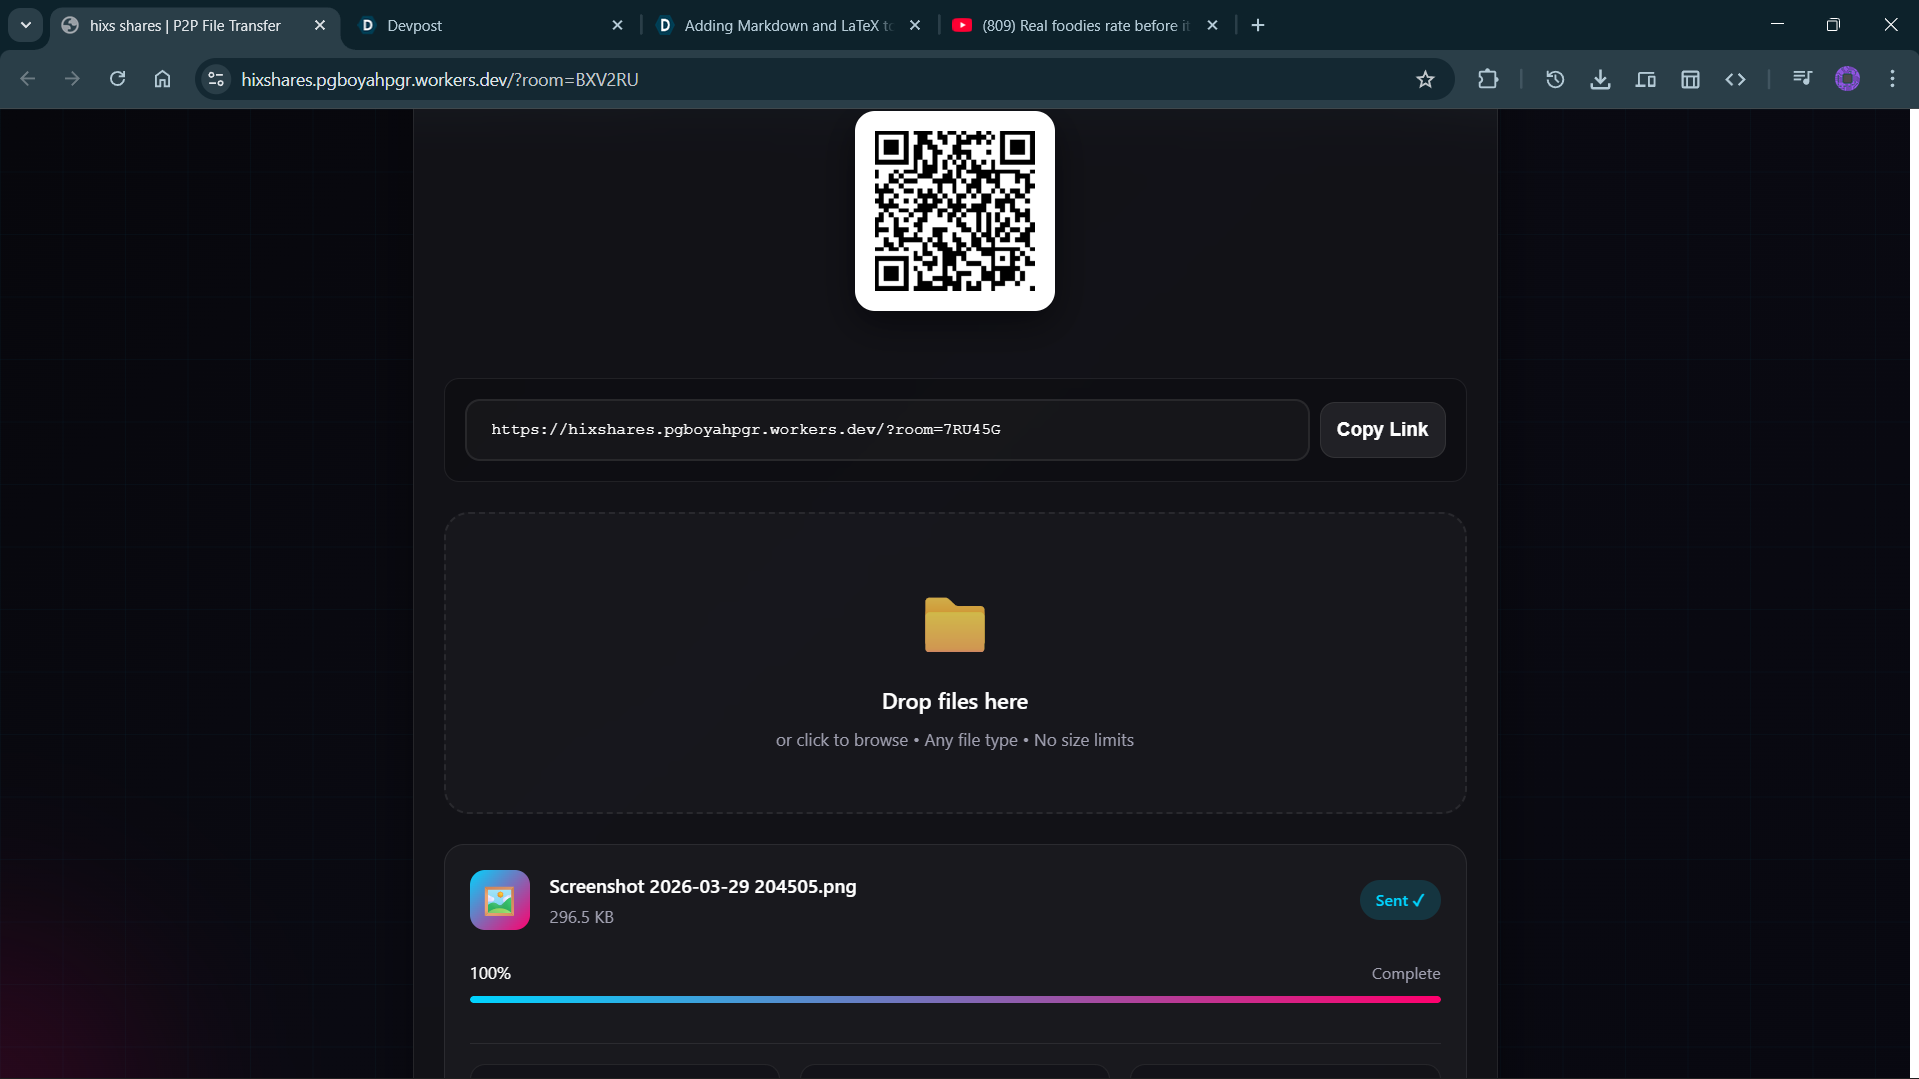Click the room QR code image

click(x=955, y=211)
